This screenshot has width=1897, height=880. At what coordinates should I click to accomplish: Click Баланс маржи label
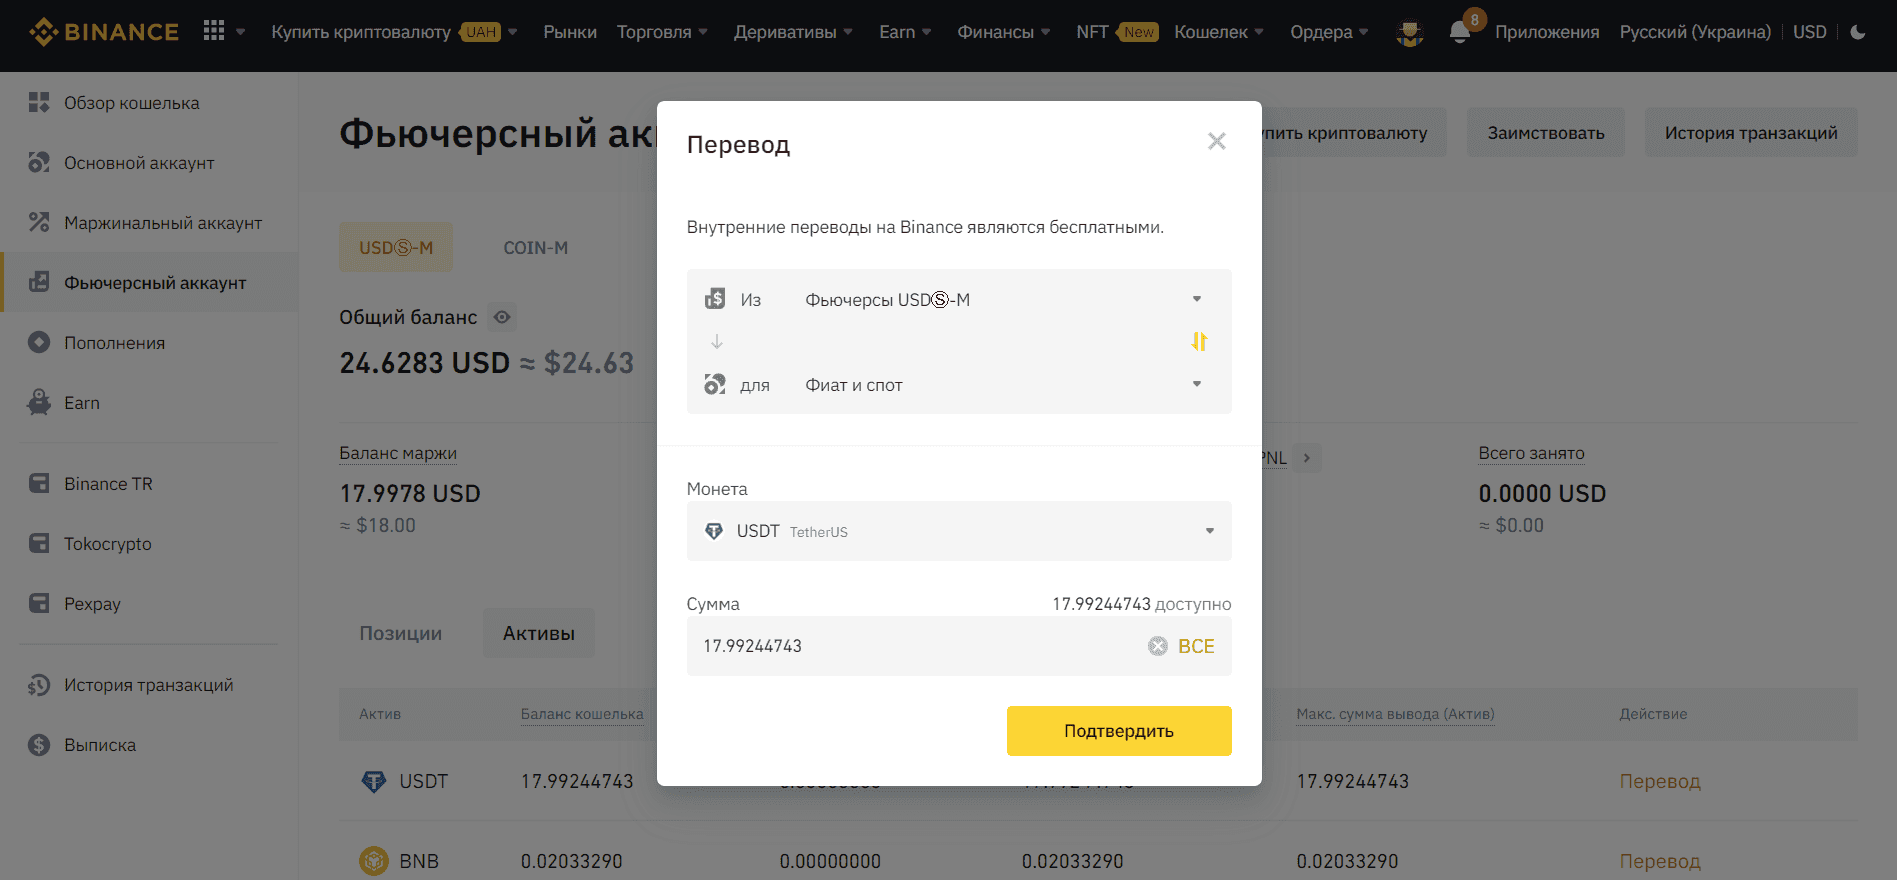(x=398, y=453)
